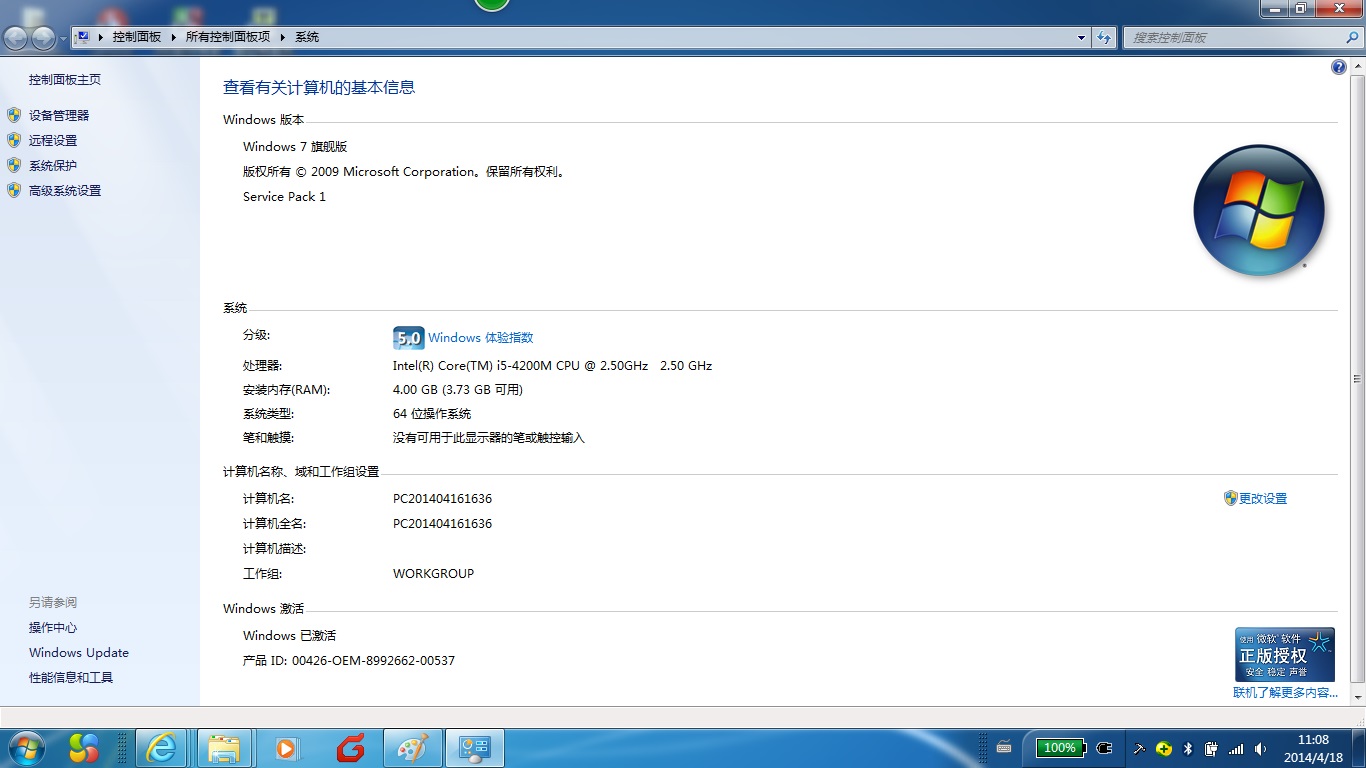
Task: Expand the arrow after 控制面板 breadcrumb
Action: [174, 37]
